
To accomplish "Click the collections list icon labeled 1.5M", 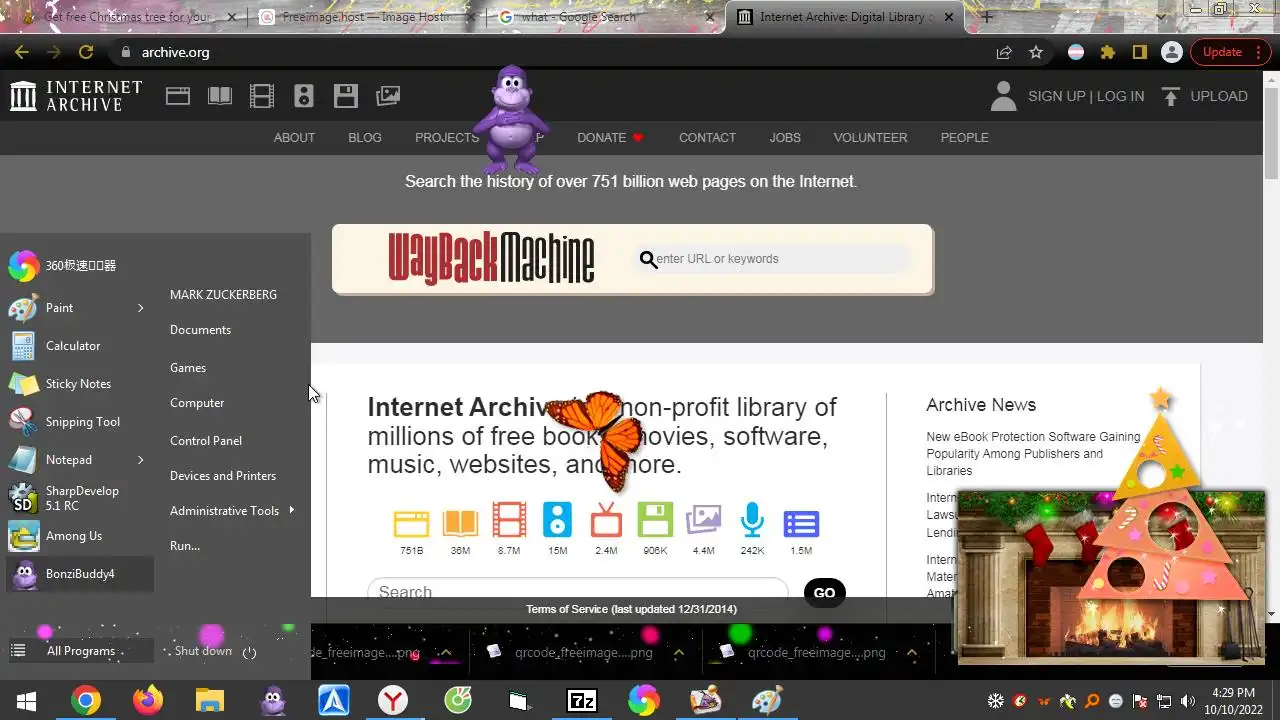I will (x=801, y=523).
